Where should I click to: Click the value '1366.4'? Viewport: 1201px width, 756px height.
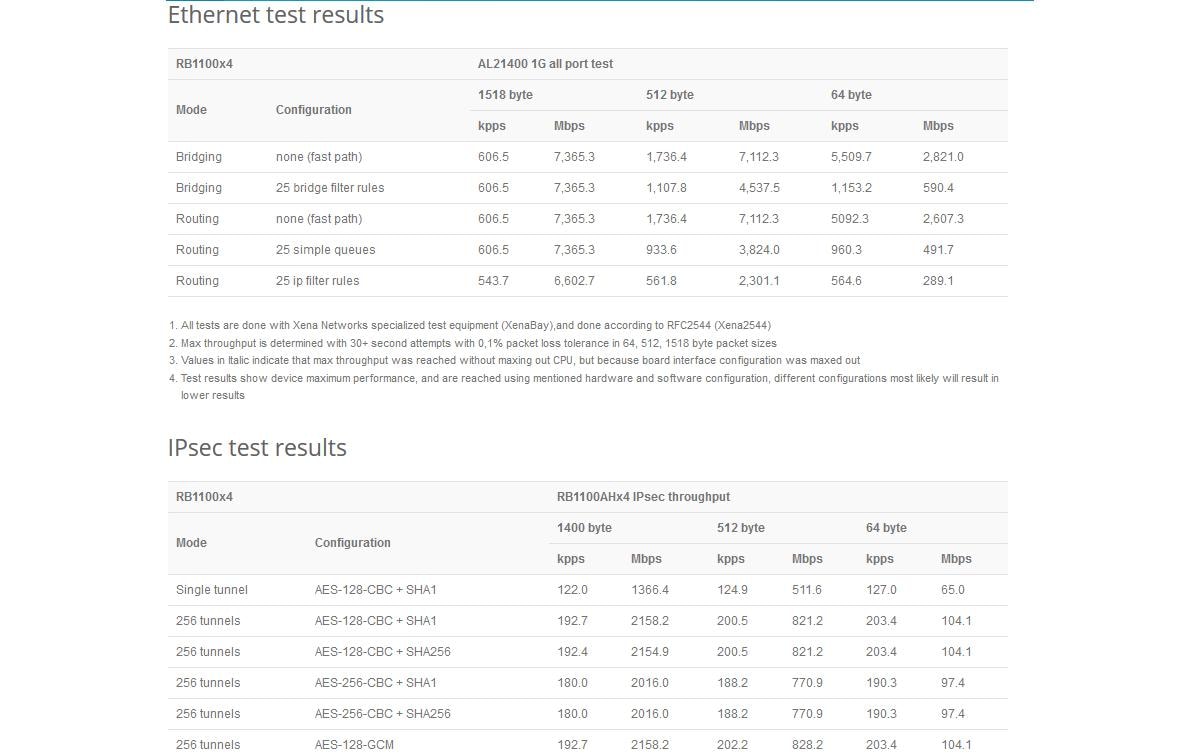pos(650,590)
